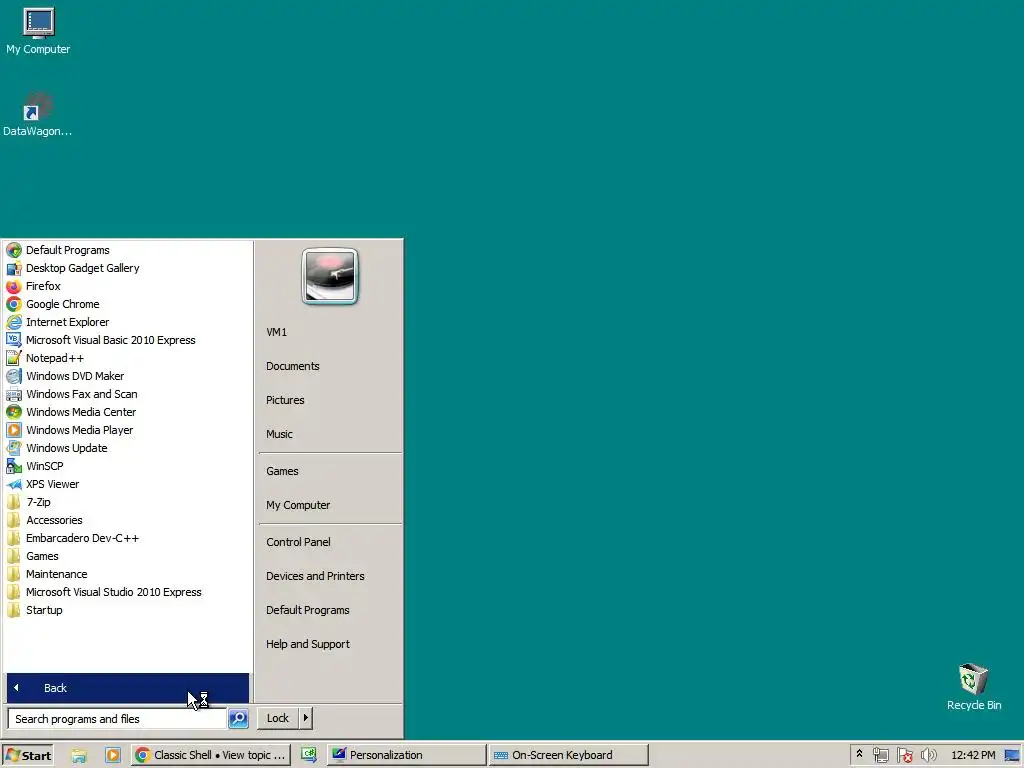
Task: Click the Lock button
Action: [x=278, y=718]
